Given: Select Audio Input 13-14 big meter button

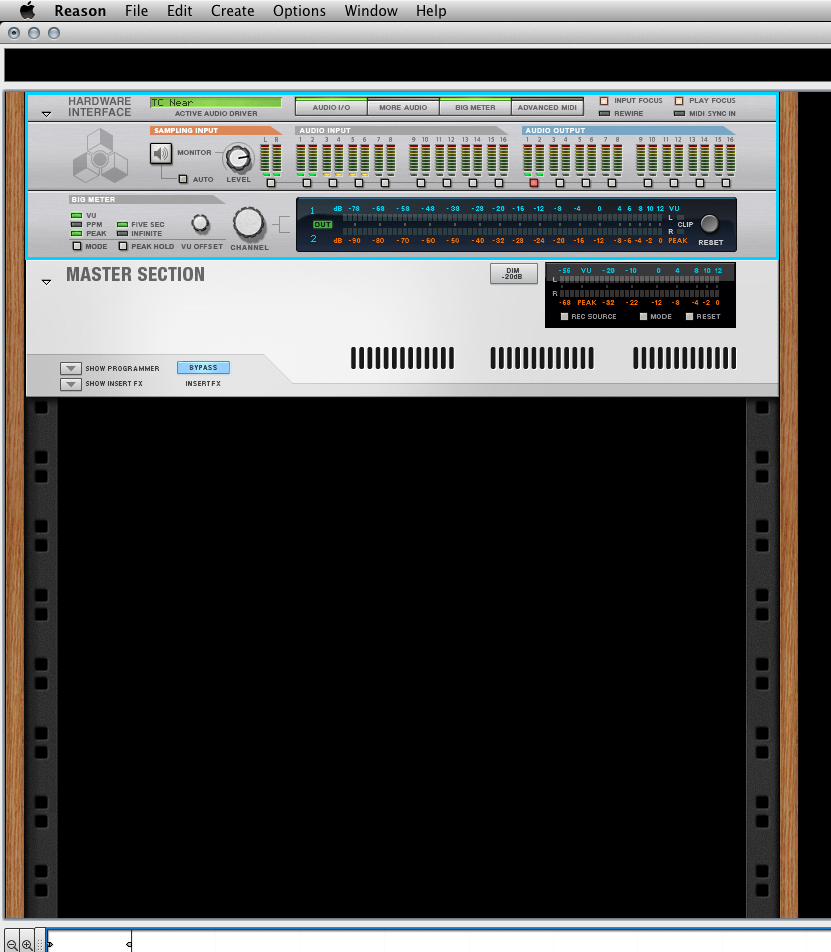Looking at the screenshot, I should 473,183.
